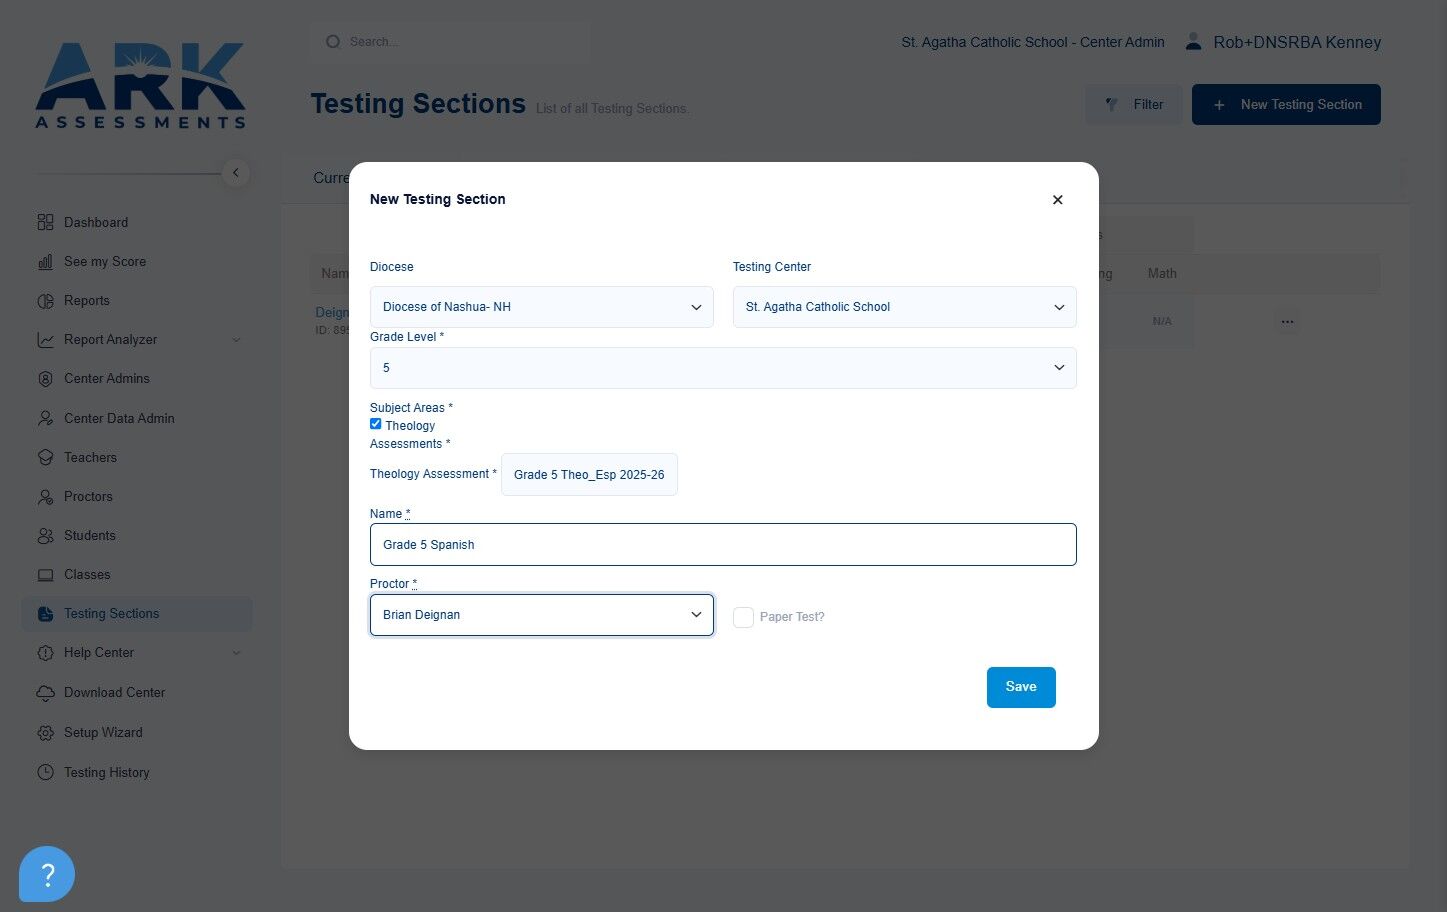Select the Grade 5 Theo_Esp 2025-26 assessment

[x=589, y=475]
